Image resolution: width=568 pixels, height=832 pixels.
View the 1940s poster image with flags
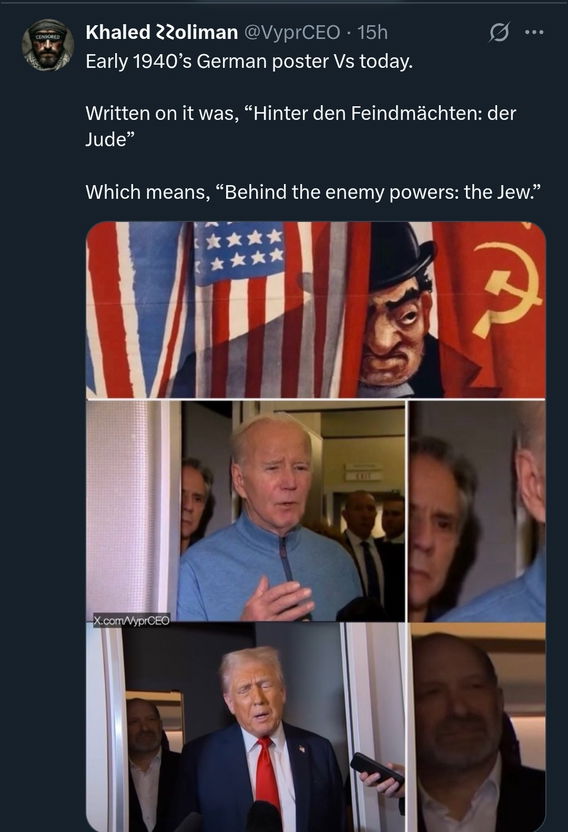click(316, 310)
